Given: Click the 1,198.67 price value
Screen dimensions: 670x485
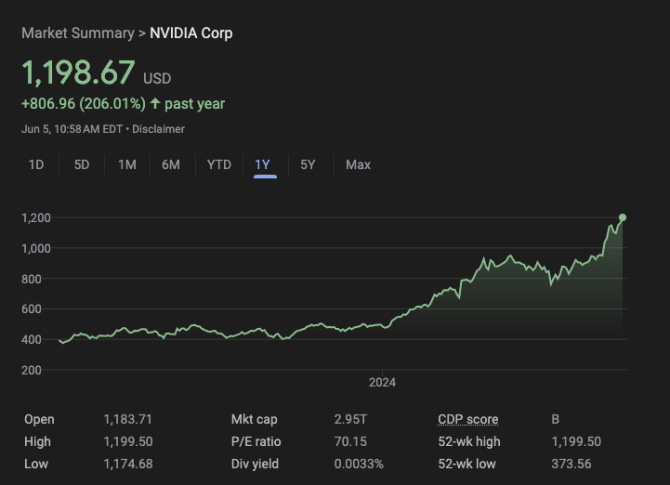Looking at the screenshot, I should click(78, 72).
